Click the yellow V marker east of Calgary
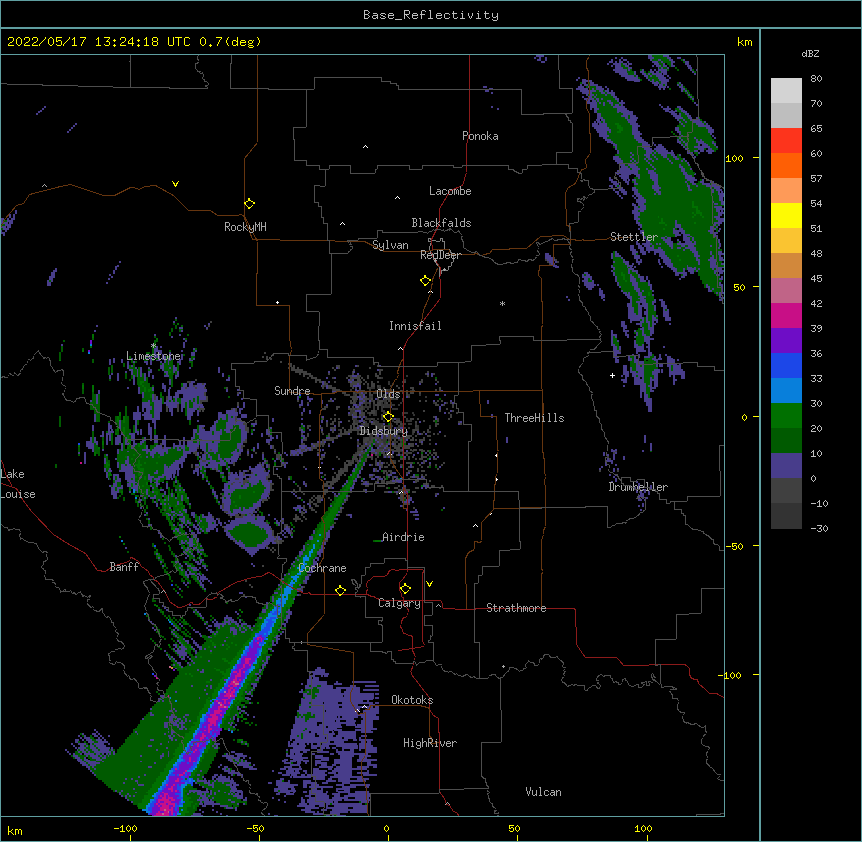This screenshot has height=842, width=862. click(429, 584)
